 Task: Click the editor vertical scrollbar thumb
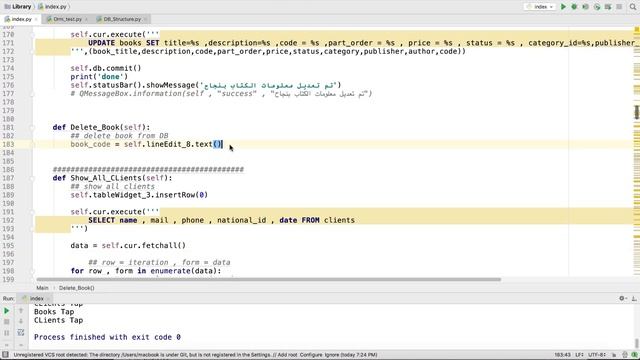pos(636,112)
